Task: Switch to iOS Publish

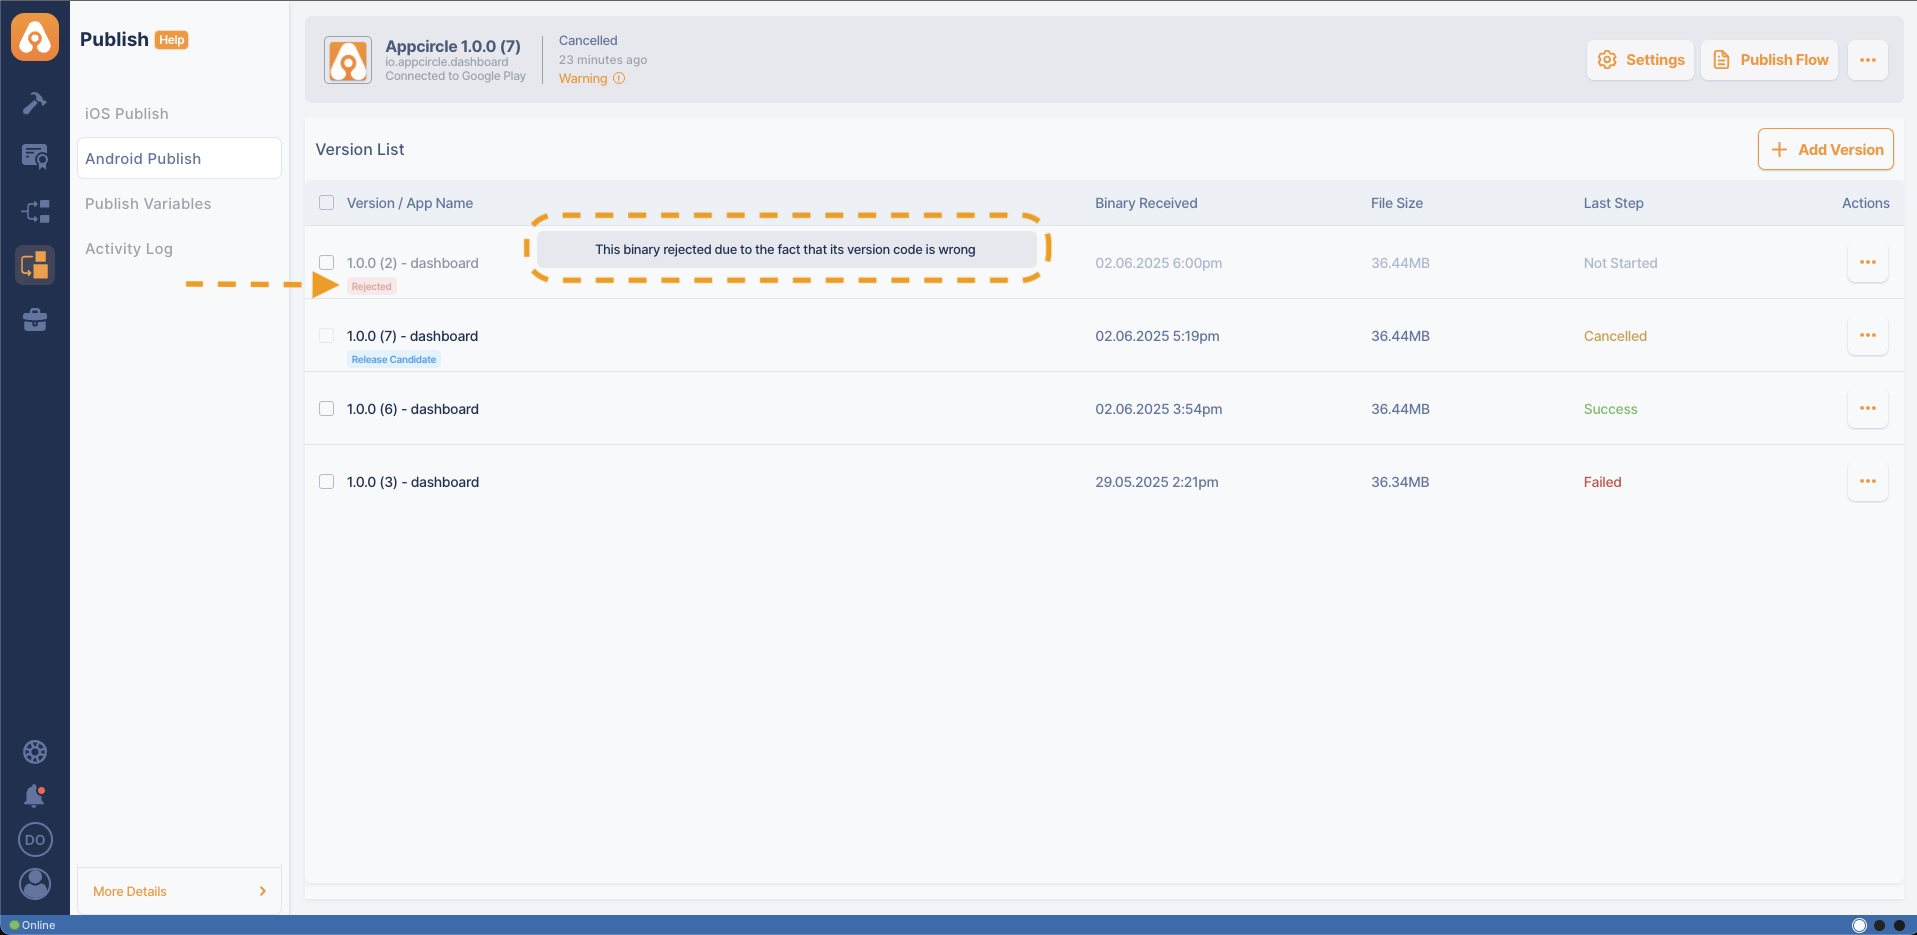Action: coord(127,114)
